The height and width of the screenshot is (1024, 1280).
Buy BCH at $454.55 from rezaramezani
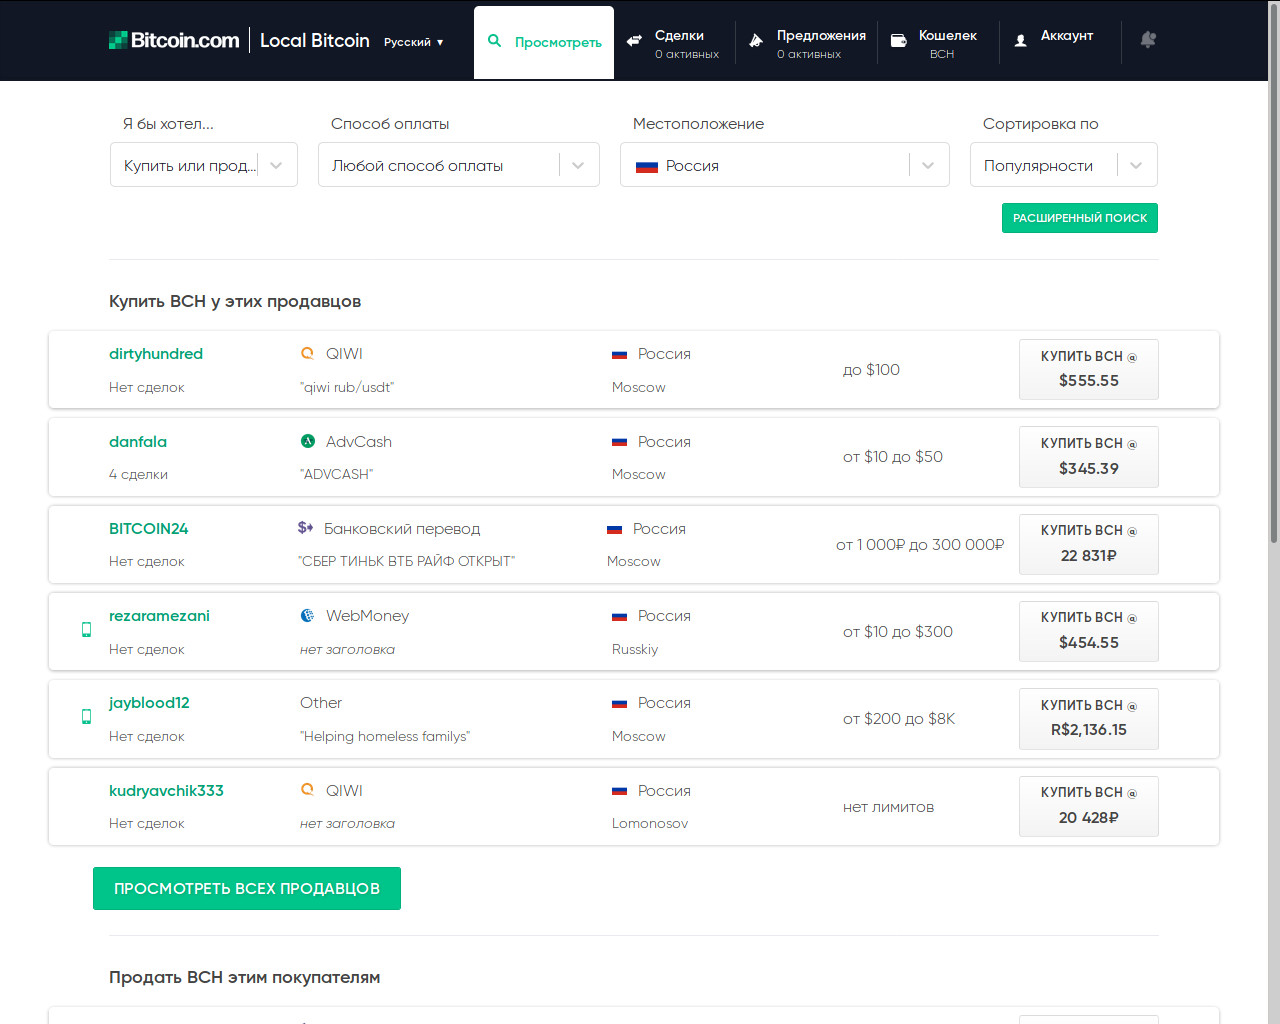tap(1089, 631)
